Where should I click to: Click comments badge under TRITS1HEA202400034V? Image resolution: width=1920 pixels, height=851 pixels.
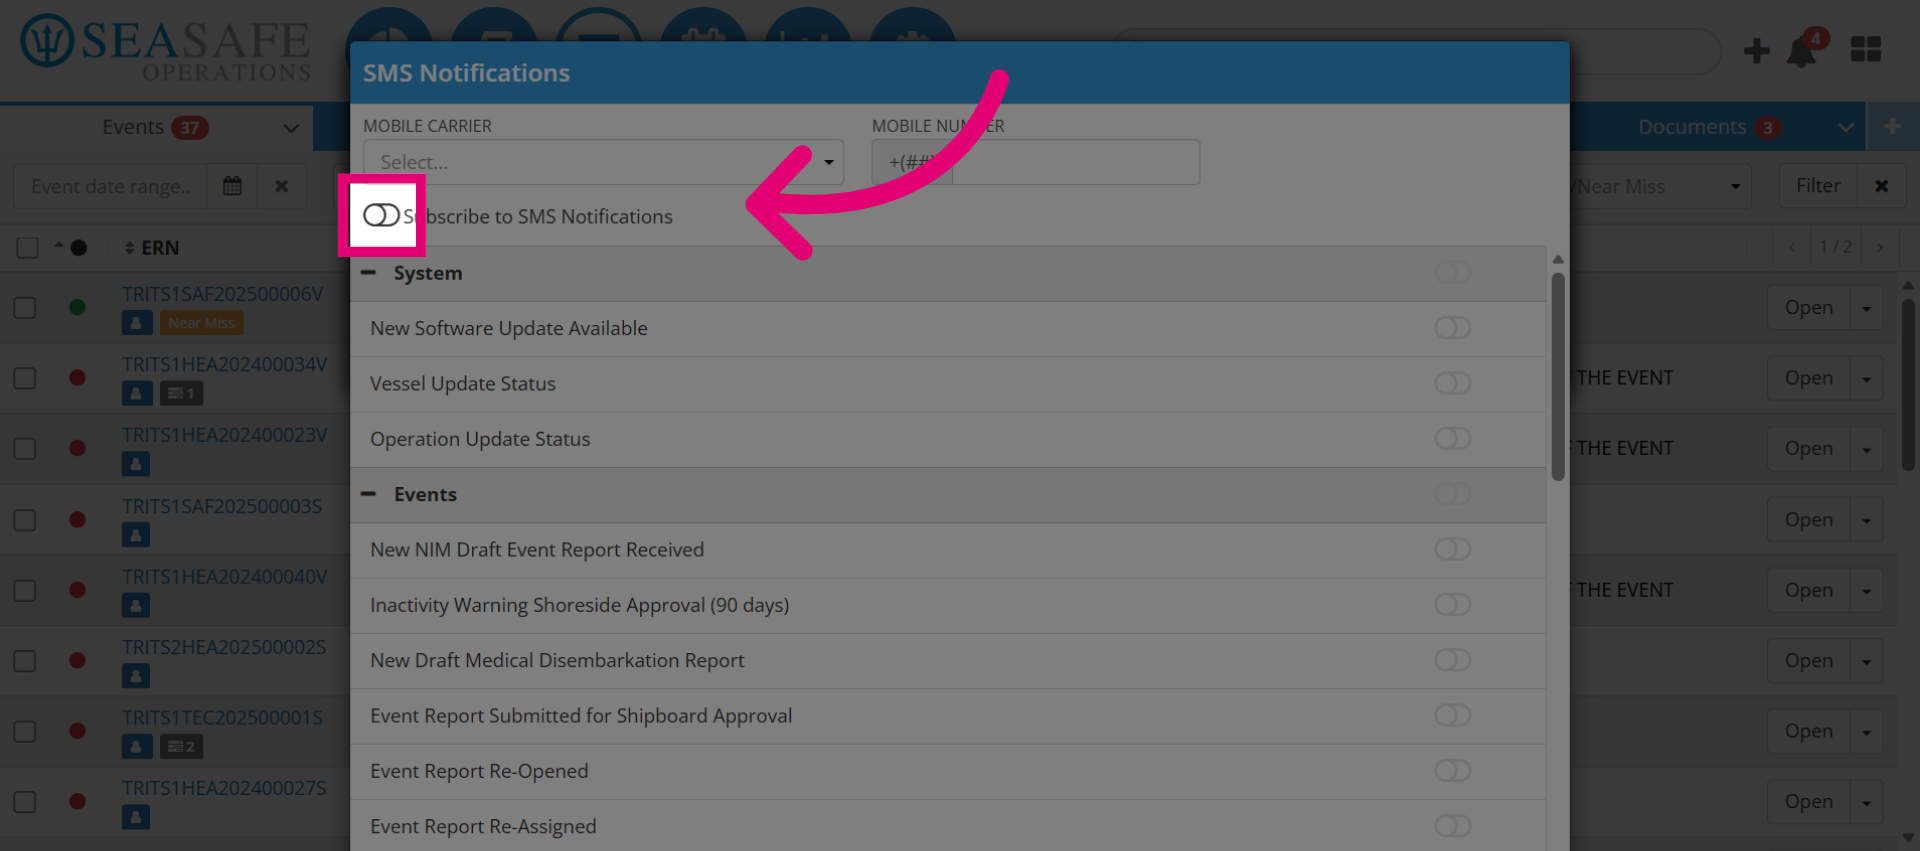pos(181,393)
